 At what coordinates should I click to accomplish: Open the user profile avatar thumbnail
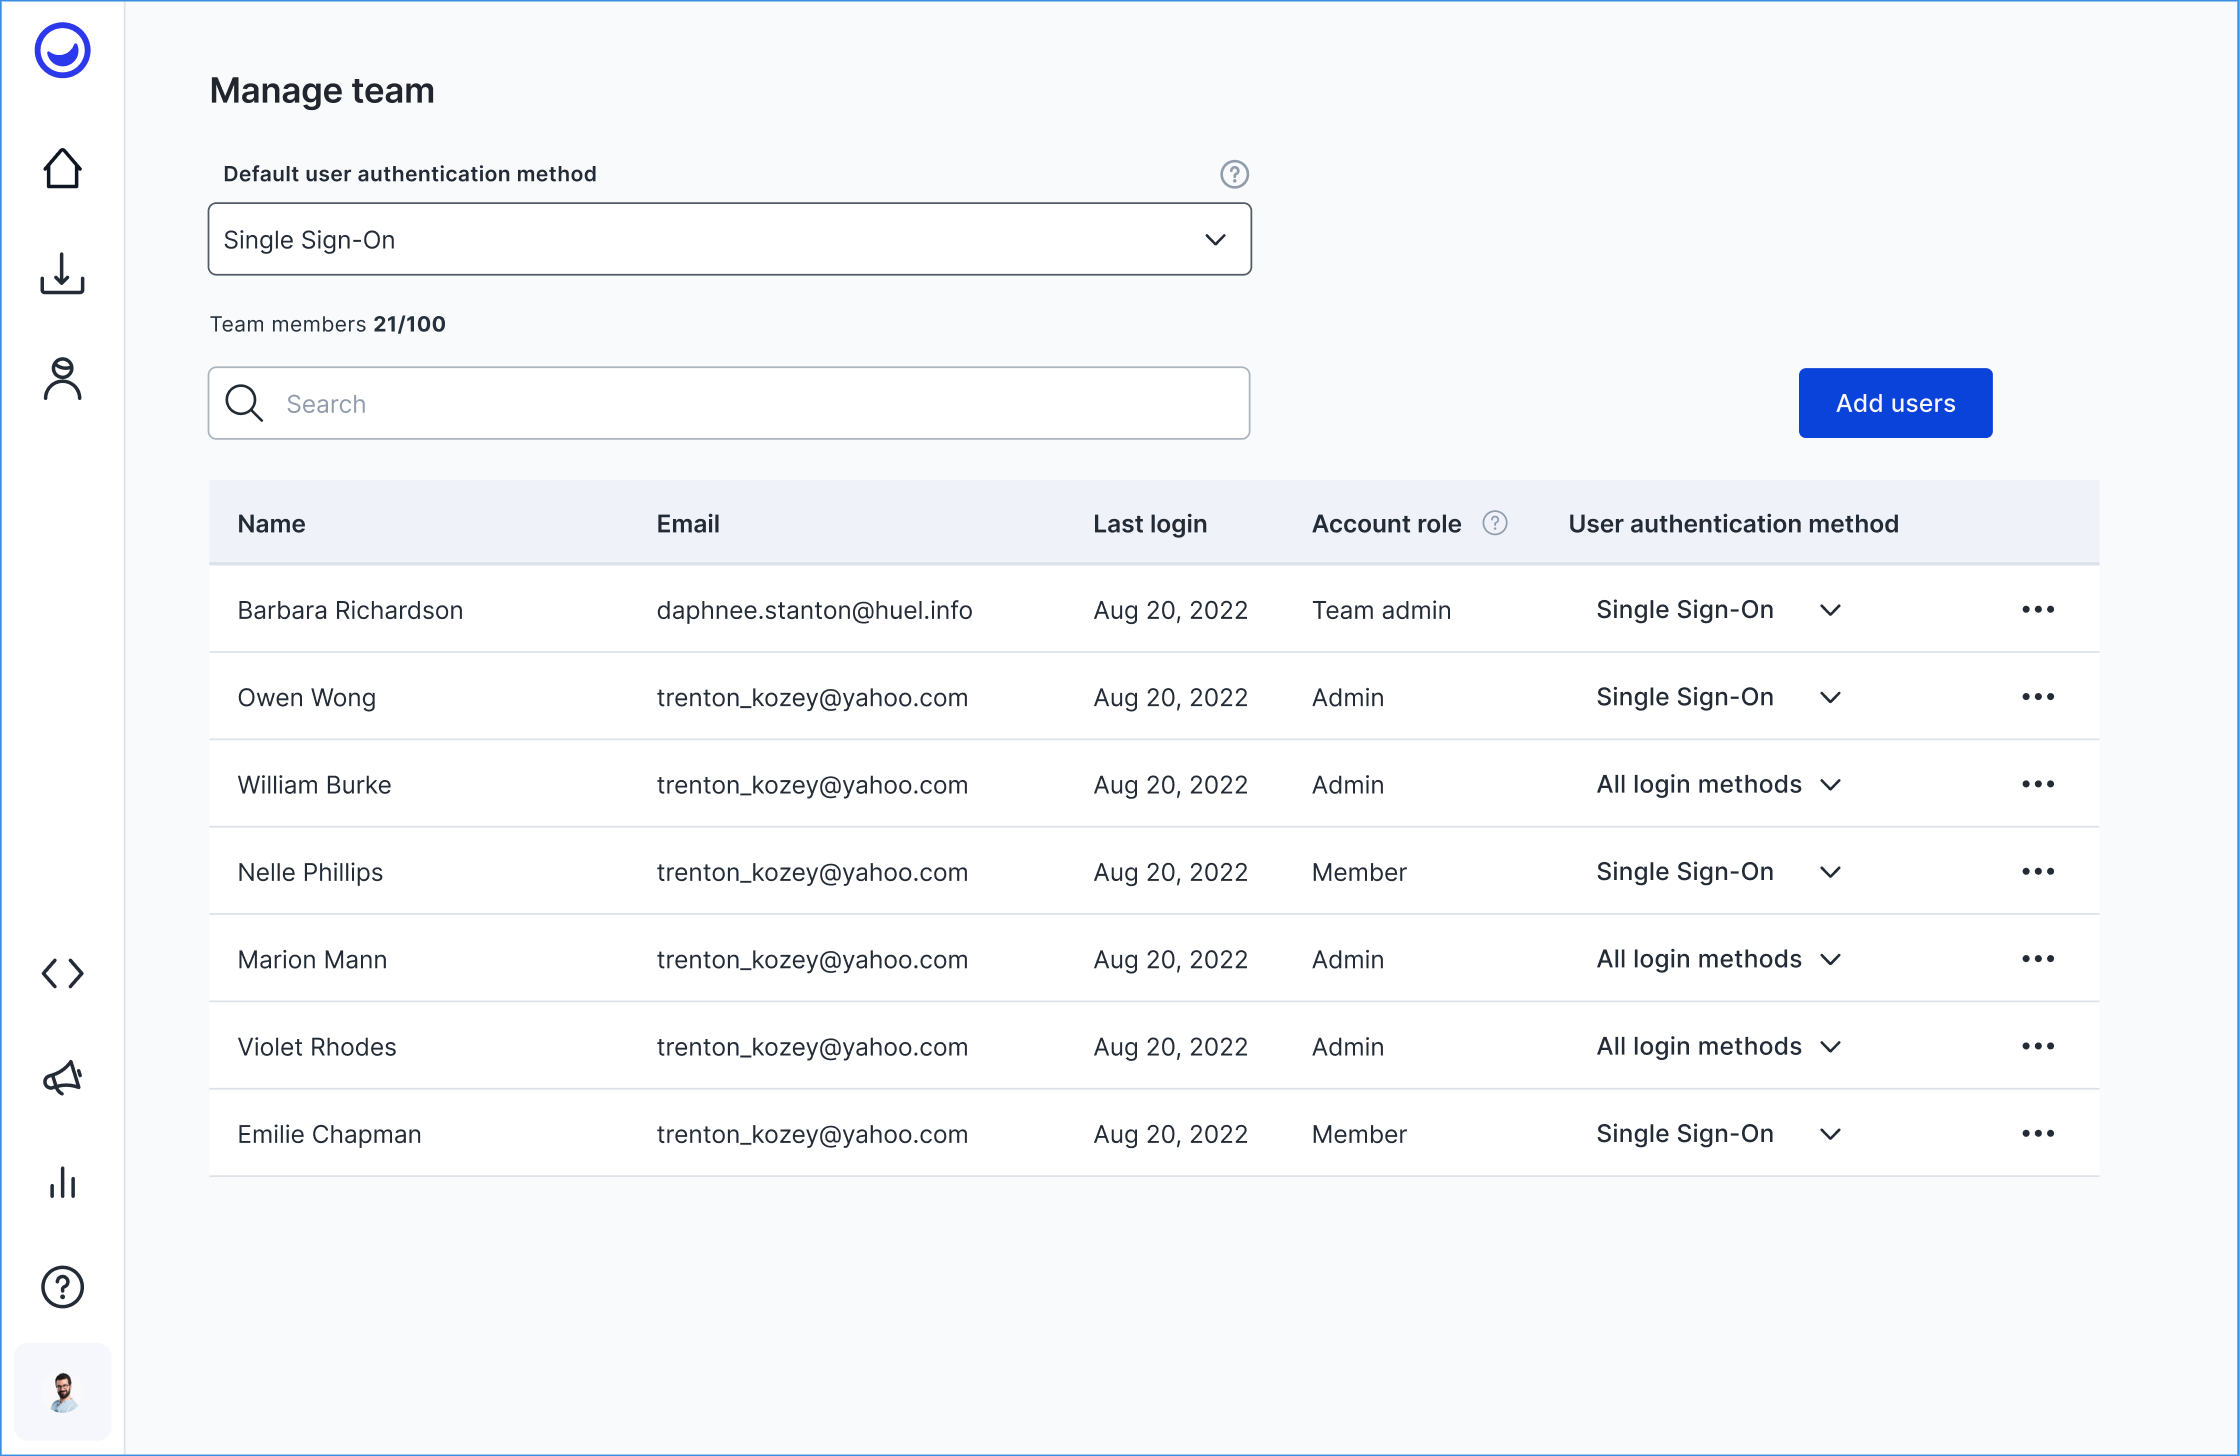[x=62, y=1391]
